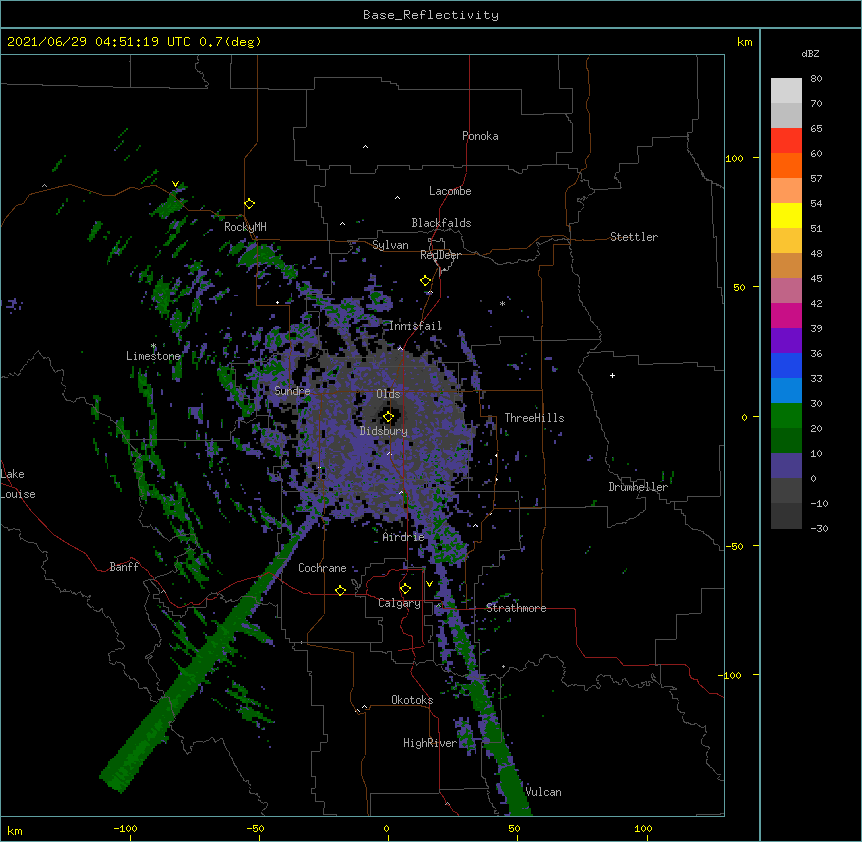Click the km label in the bottom-left corner

15,830
